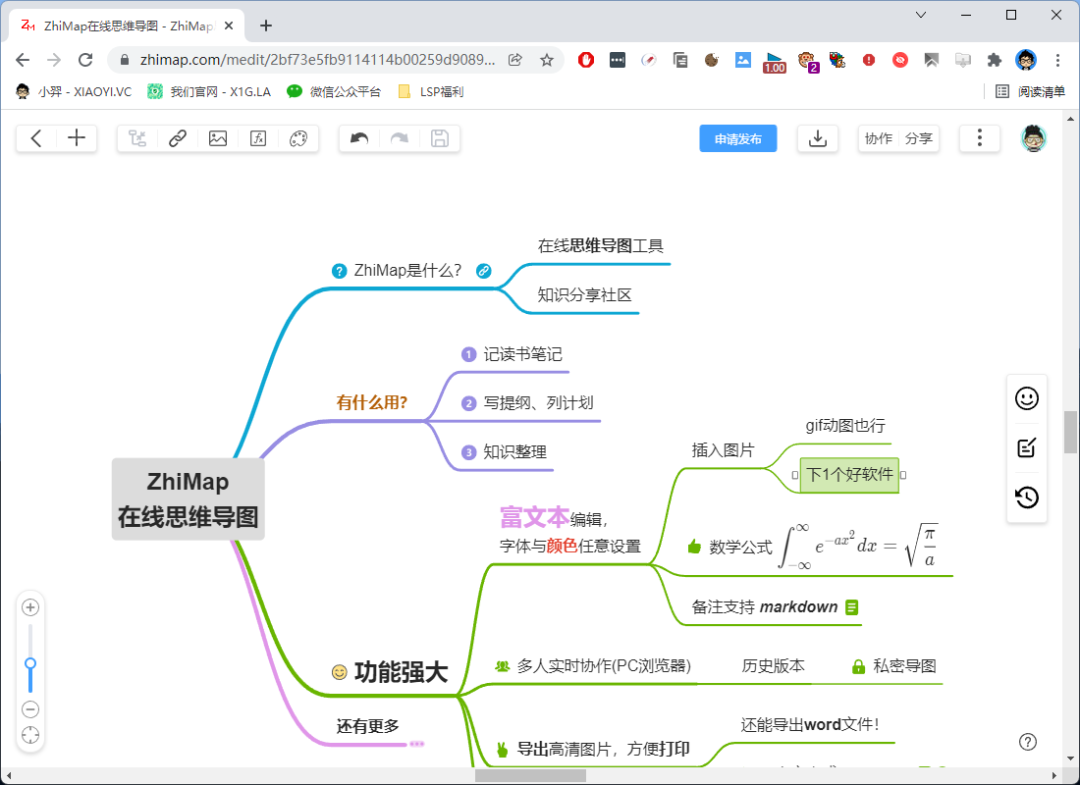Click the 分享 share button
Screen dimensions: 1080x785
(919, 139)
